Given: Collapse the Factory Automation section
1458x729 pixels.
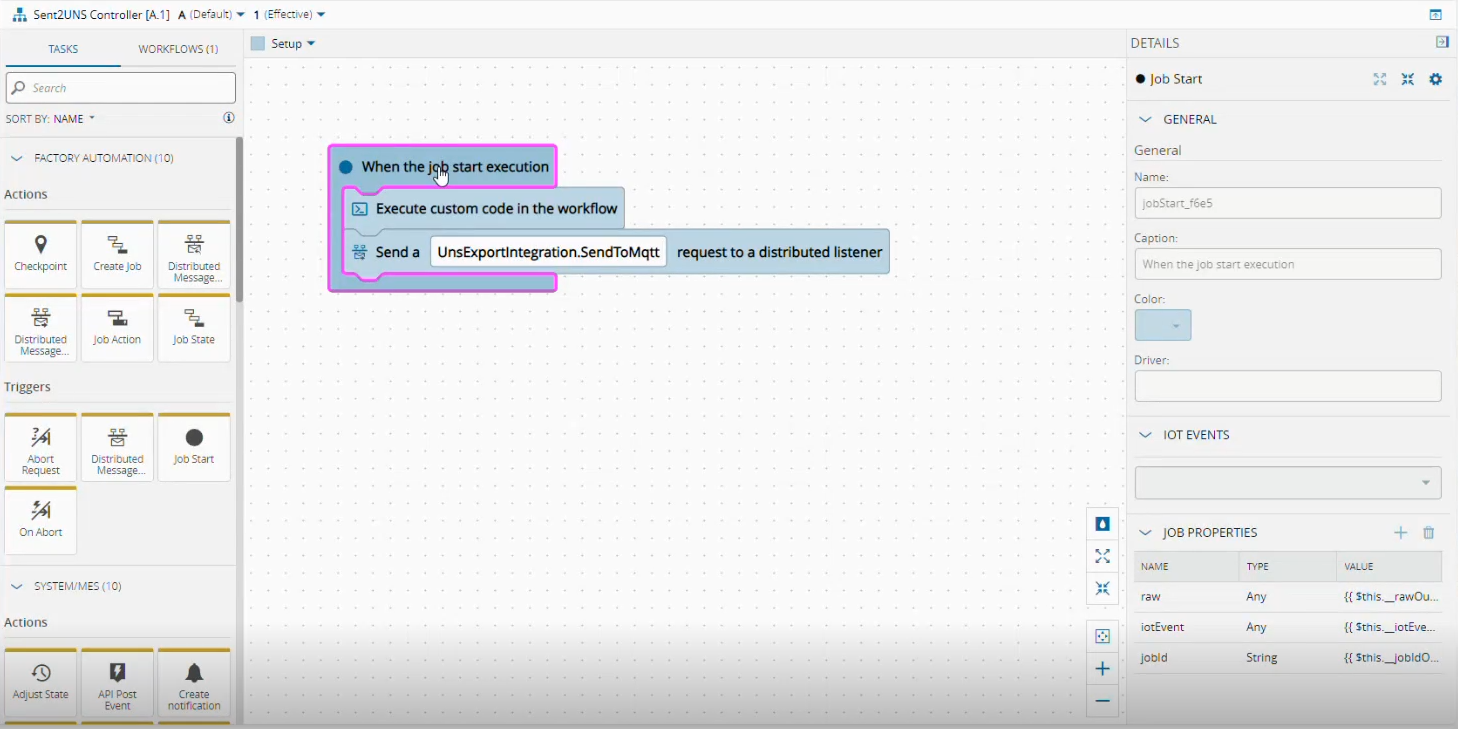Looking at the screenshot, I should point(16,158).
